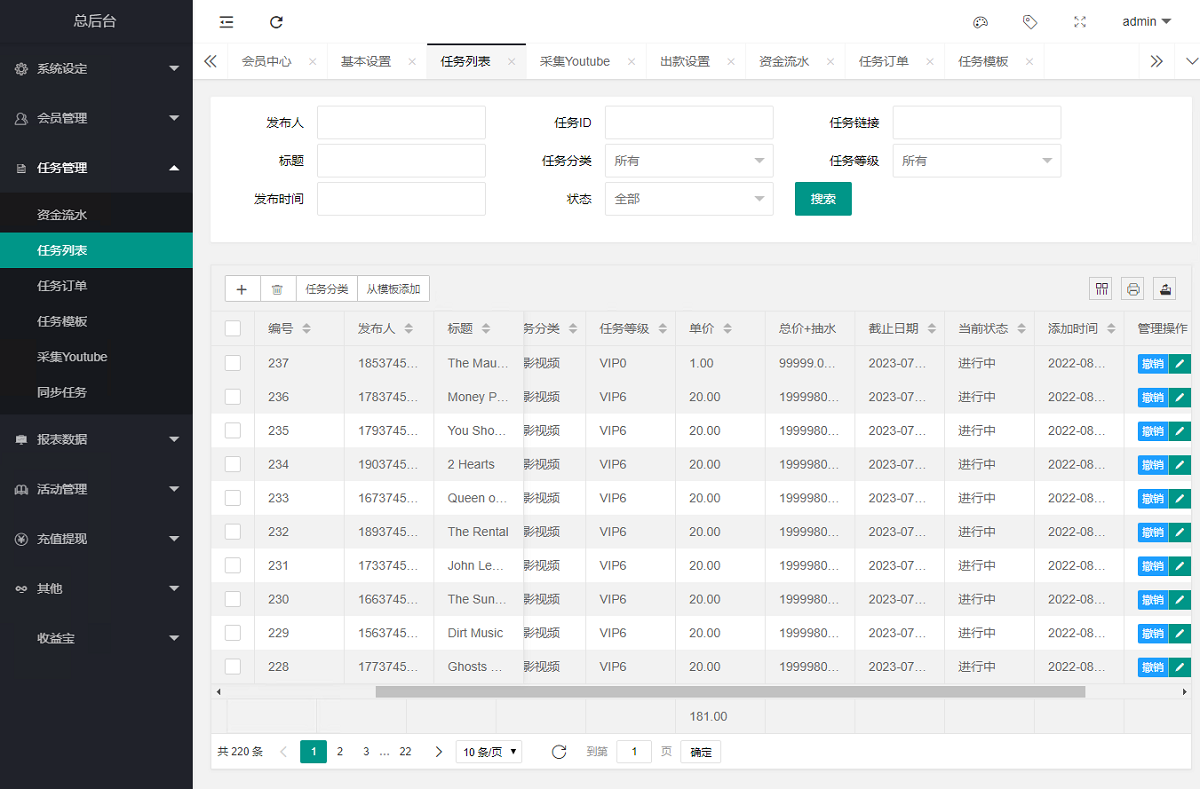
Task: Open 任务订单 in the sidebar
Action: [x=62, y=286]
